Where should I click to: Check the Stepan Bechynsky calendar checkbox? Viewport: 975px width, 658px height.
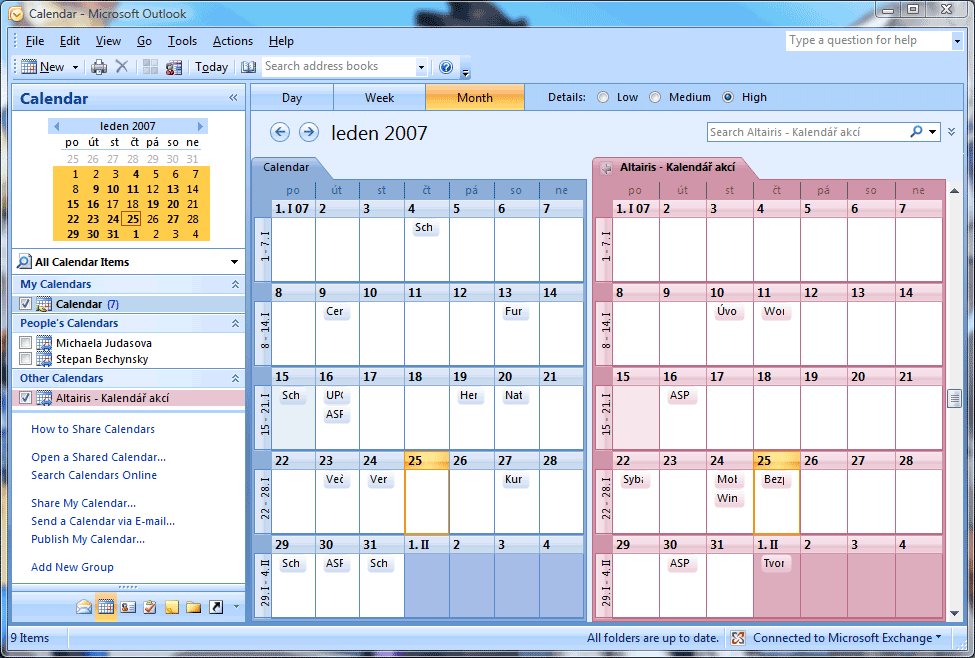[x=25, y=359]
